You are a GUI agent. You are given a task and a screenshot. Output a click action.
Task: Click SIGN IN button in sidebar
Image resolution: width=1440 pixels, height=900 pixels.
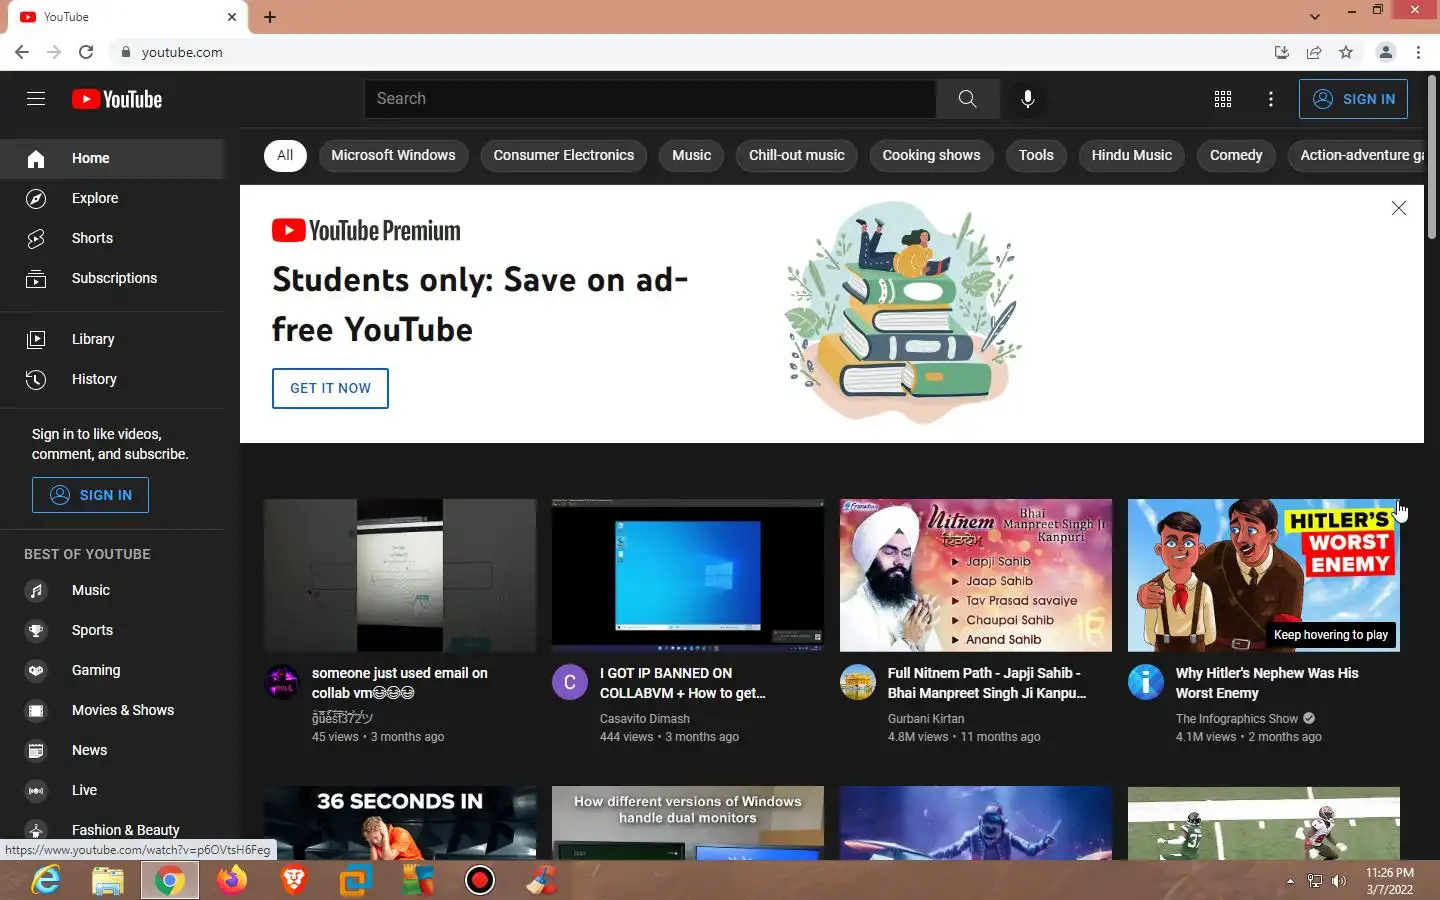(x=90, y=495)
